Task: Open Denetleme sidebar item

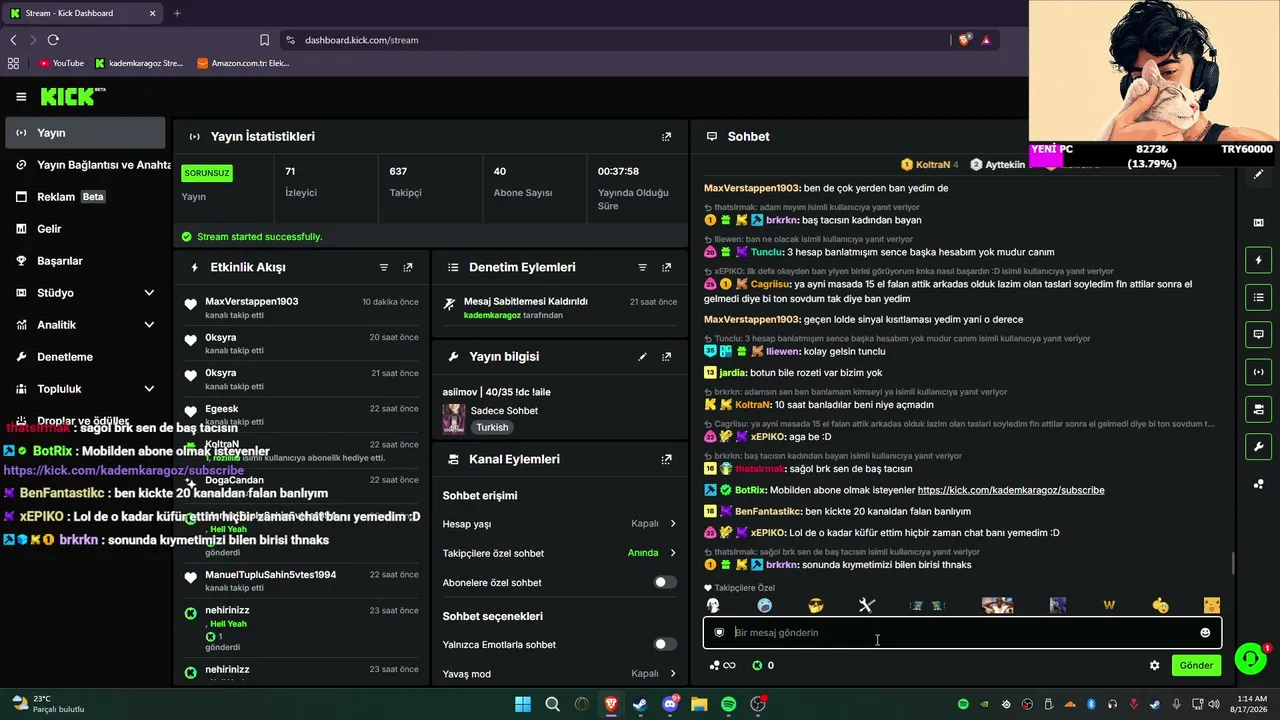Action: (86, 357)
